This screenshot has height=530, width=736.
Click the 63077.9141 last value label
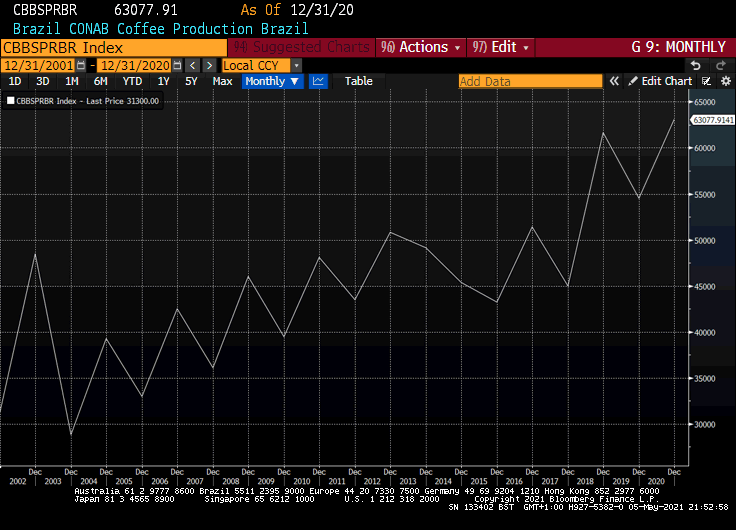pyautogui.click(x=713, y=120)
